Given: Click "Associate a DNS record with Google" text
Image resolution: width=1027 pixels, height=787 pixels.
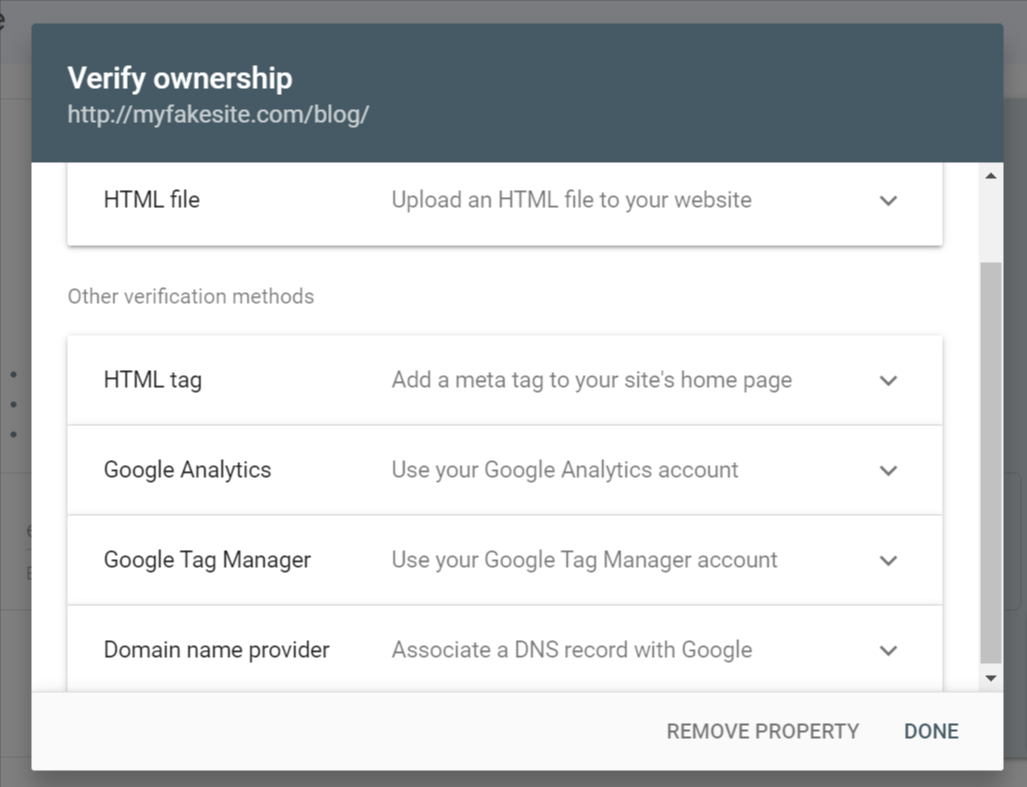Looking at the screenshot, I should coord(571,650).
